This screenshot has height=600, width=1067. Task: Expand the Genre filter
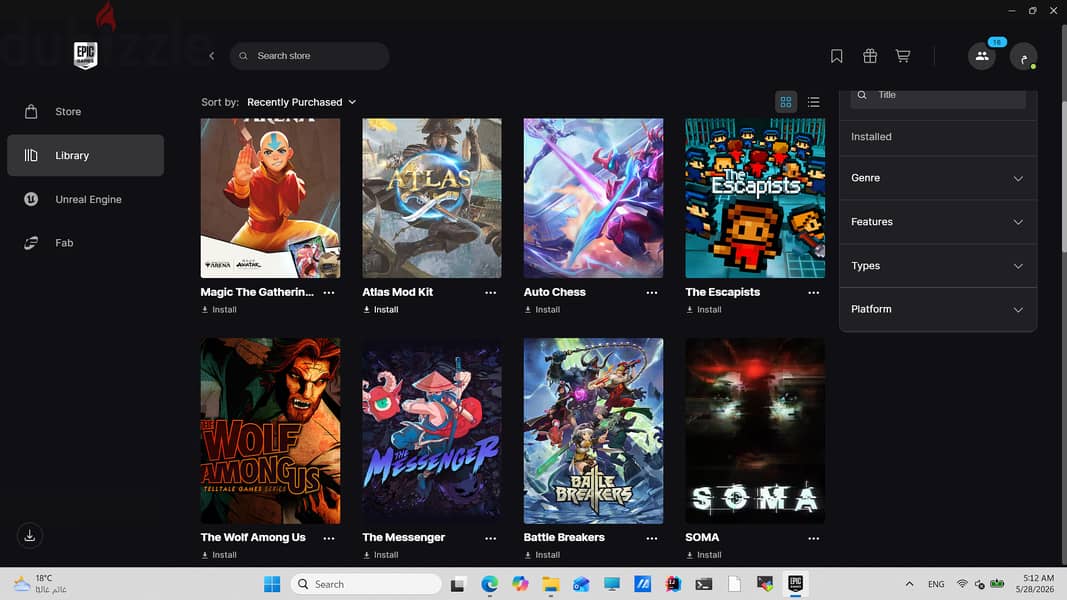coord(938,178)
